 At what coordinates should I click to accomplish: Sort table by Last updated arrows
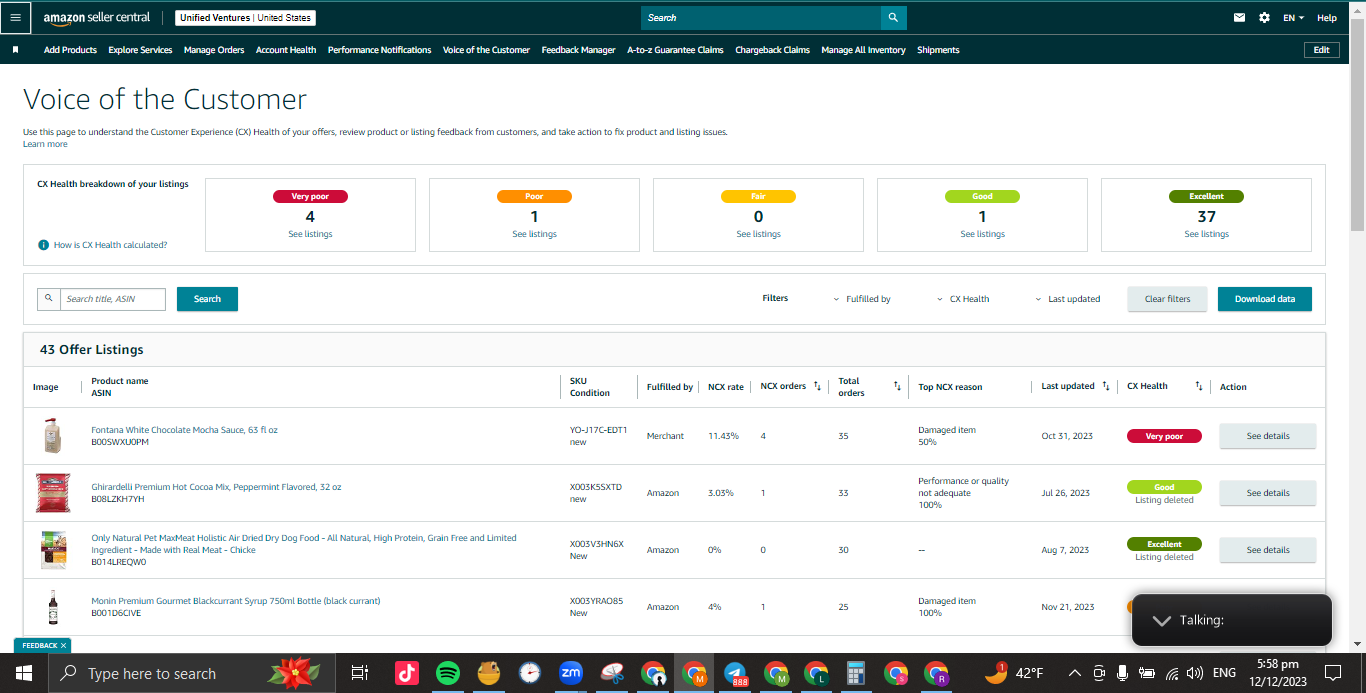[x=1105, y=386]
